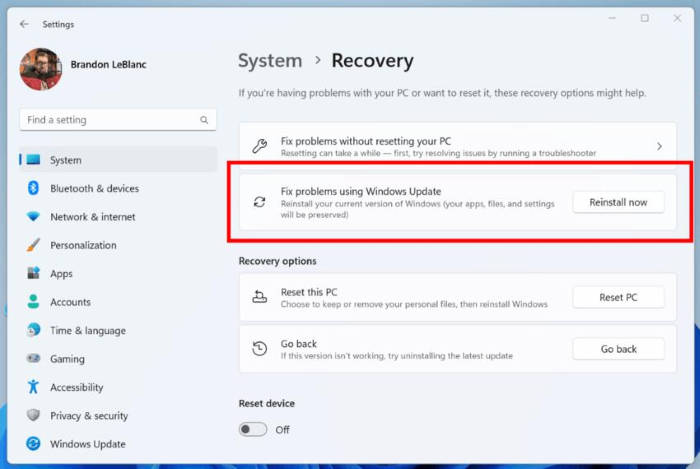Viewport: 700px width, 469px height.
Task: Open Privacy & security settings
Action: [x=89, y=416]
